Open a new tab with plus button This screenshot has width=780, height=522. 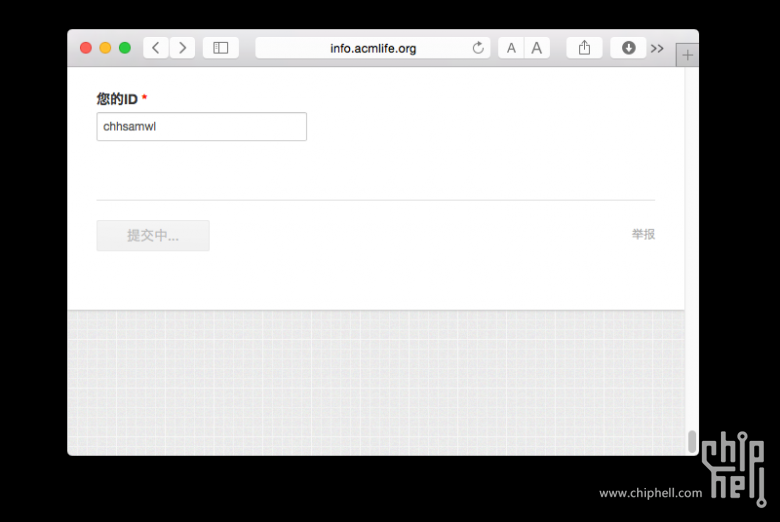click(687, 55)
